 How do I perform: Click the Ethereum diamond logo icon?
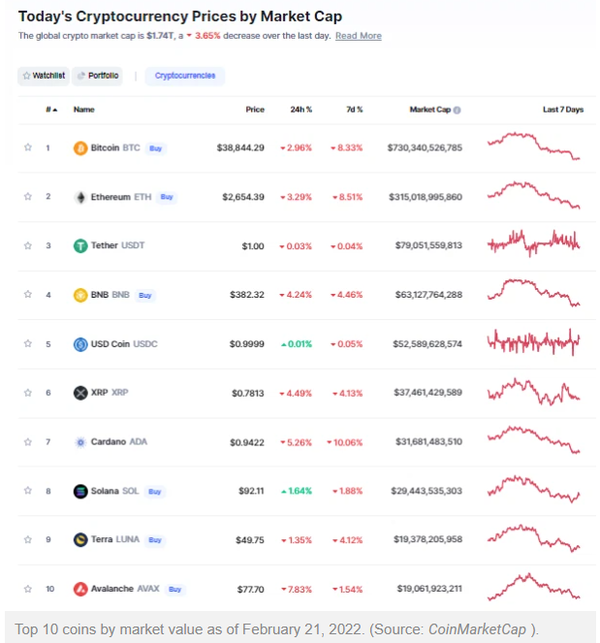coord(81,197)
